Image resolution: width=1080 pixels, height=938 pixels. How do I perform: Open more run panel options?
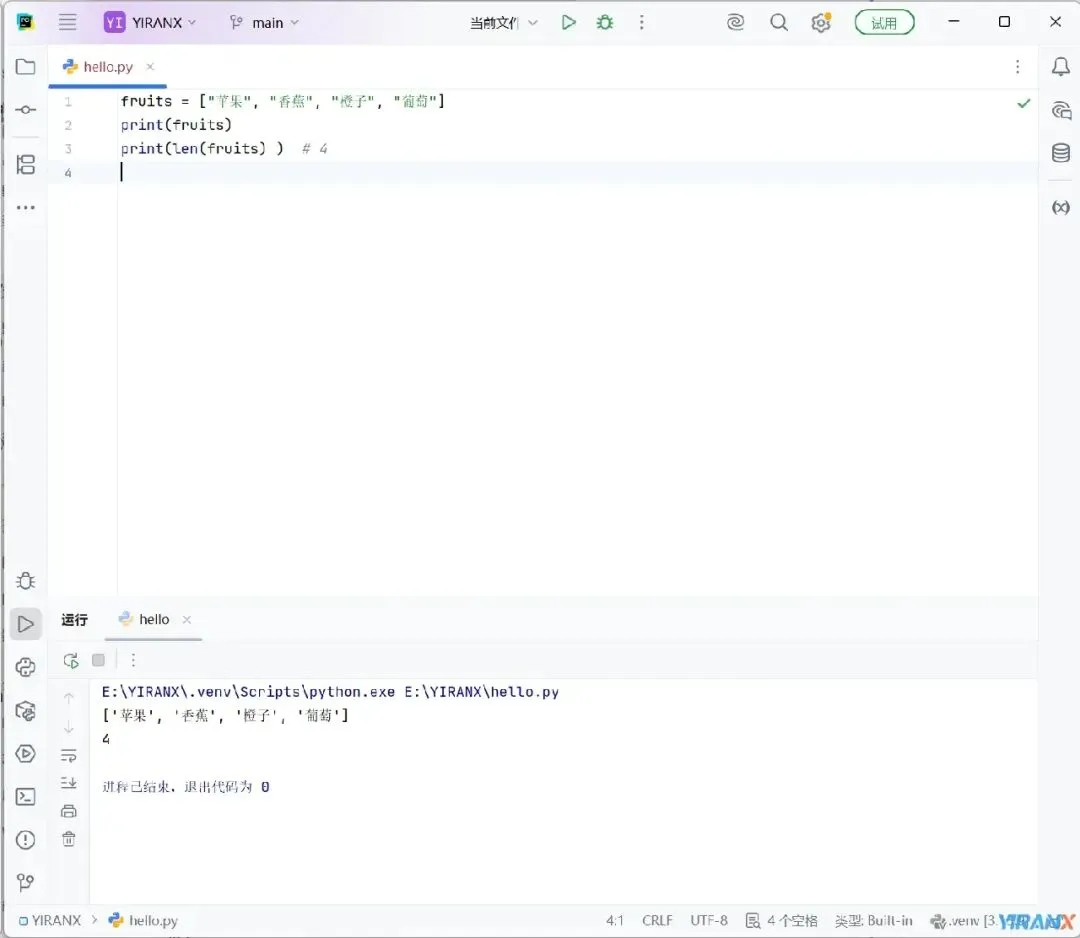tap(133, 660)
